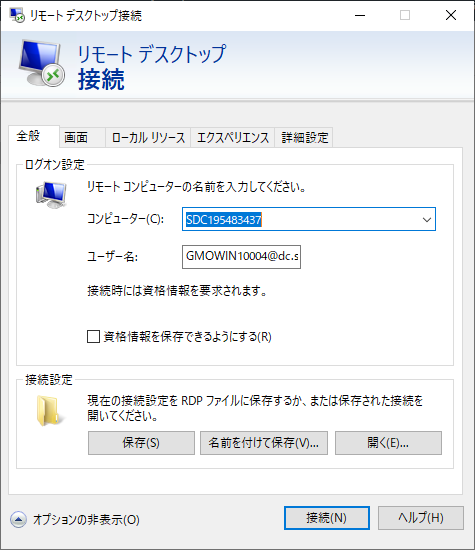Image resolution: width=475 pixels, height=550 pixels.
Task: Click the ユーザー名 text field
Action: click(x=241, y=257)
